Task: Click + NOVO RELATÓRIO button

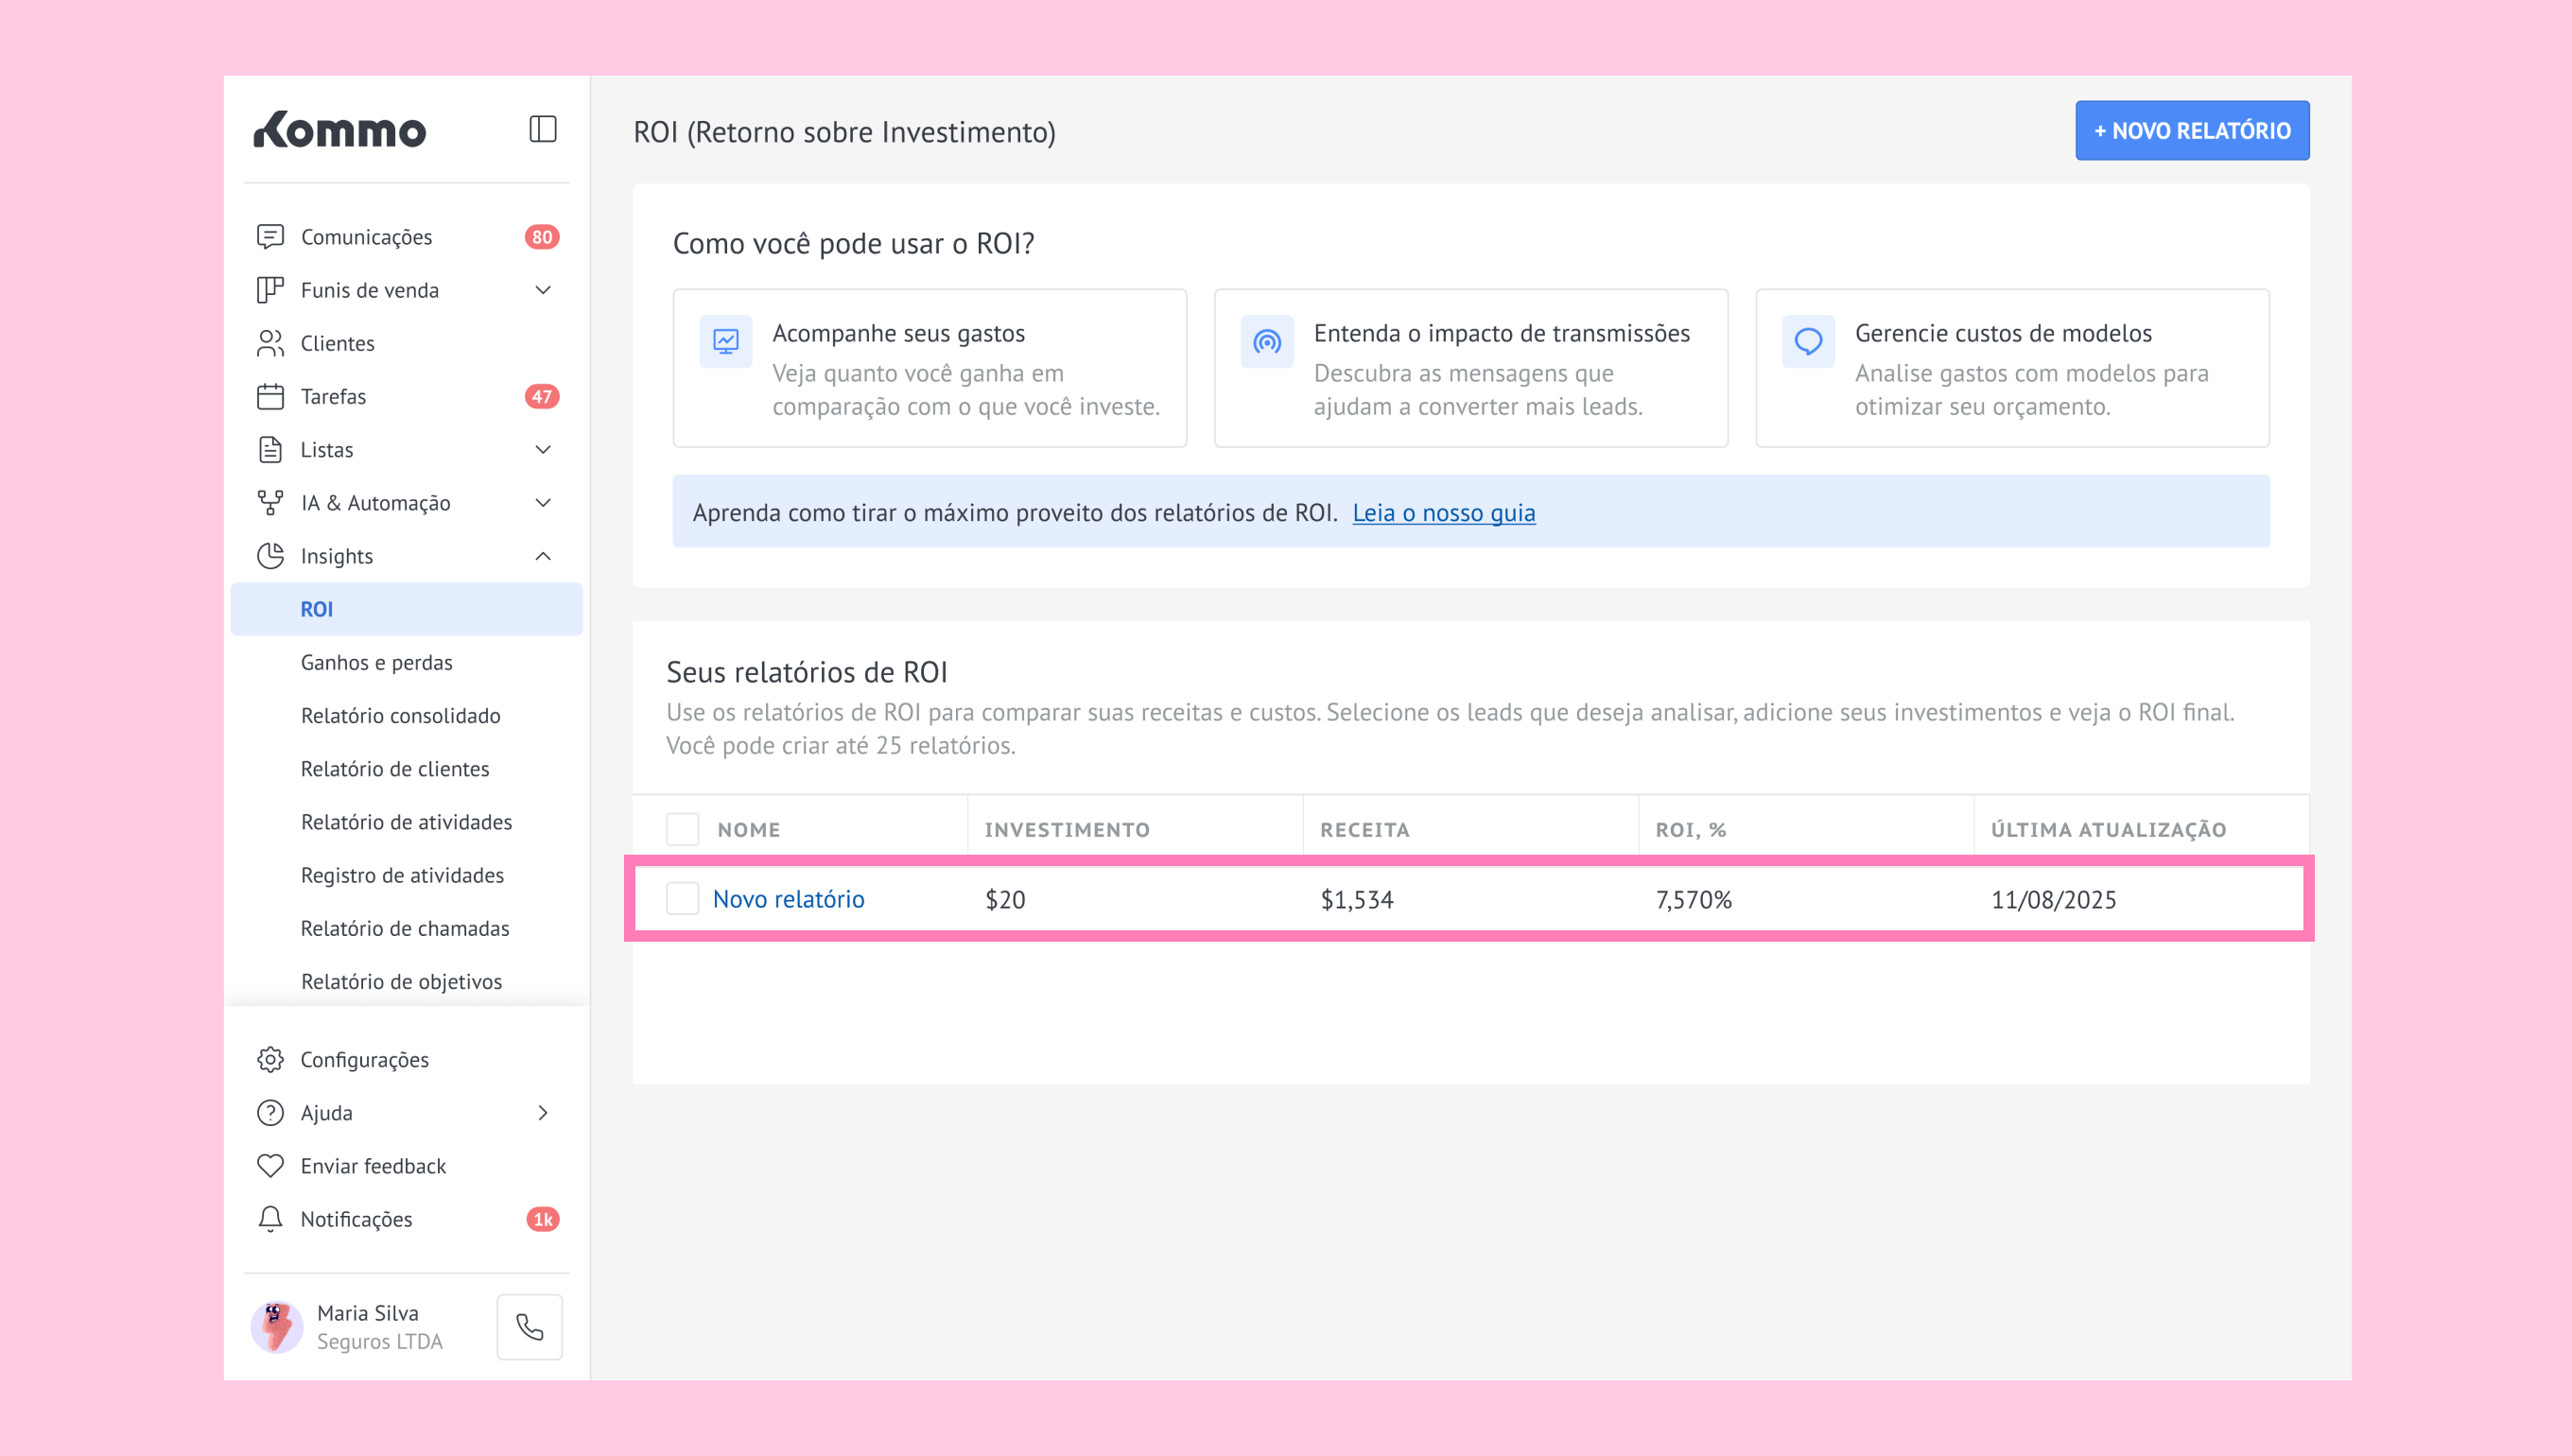Action: pyautogui.click(x=2191, y=131)
